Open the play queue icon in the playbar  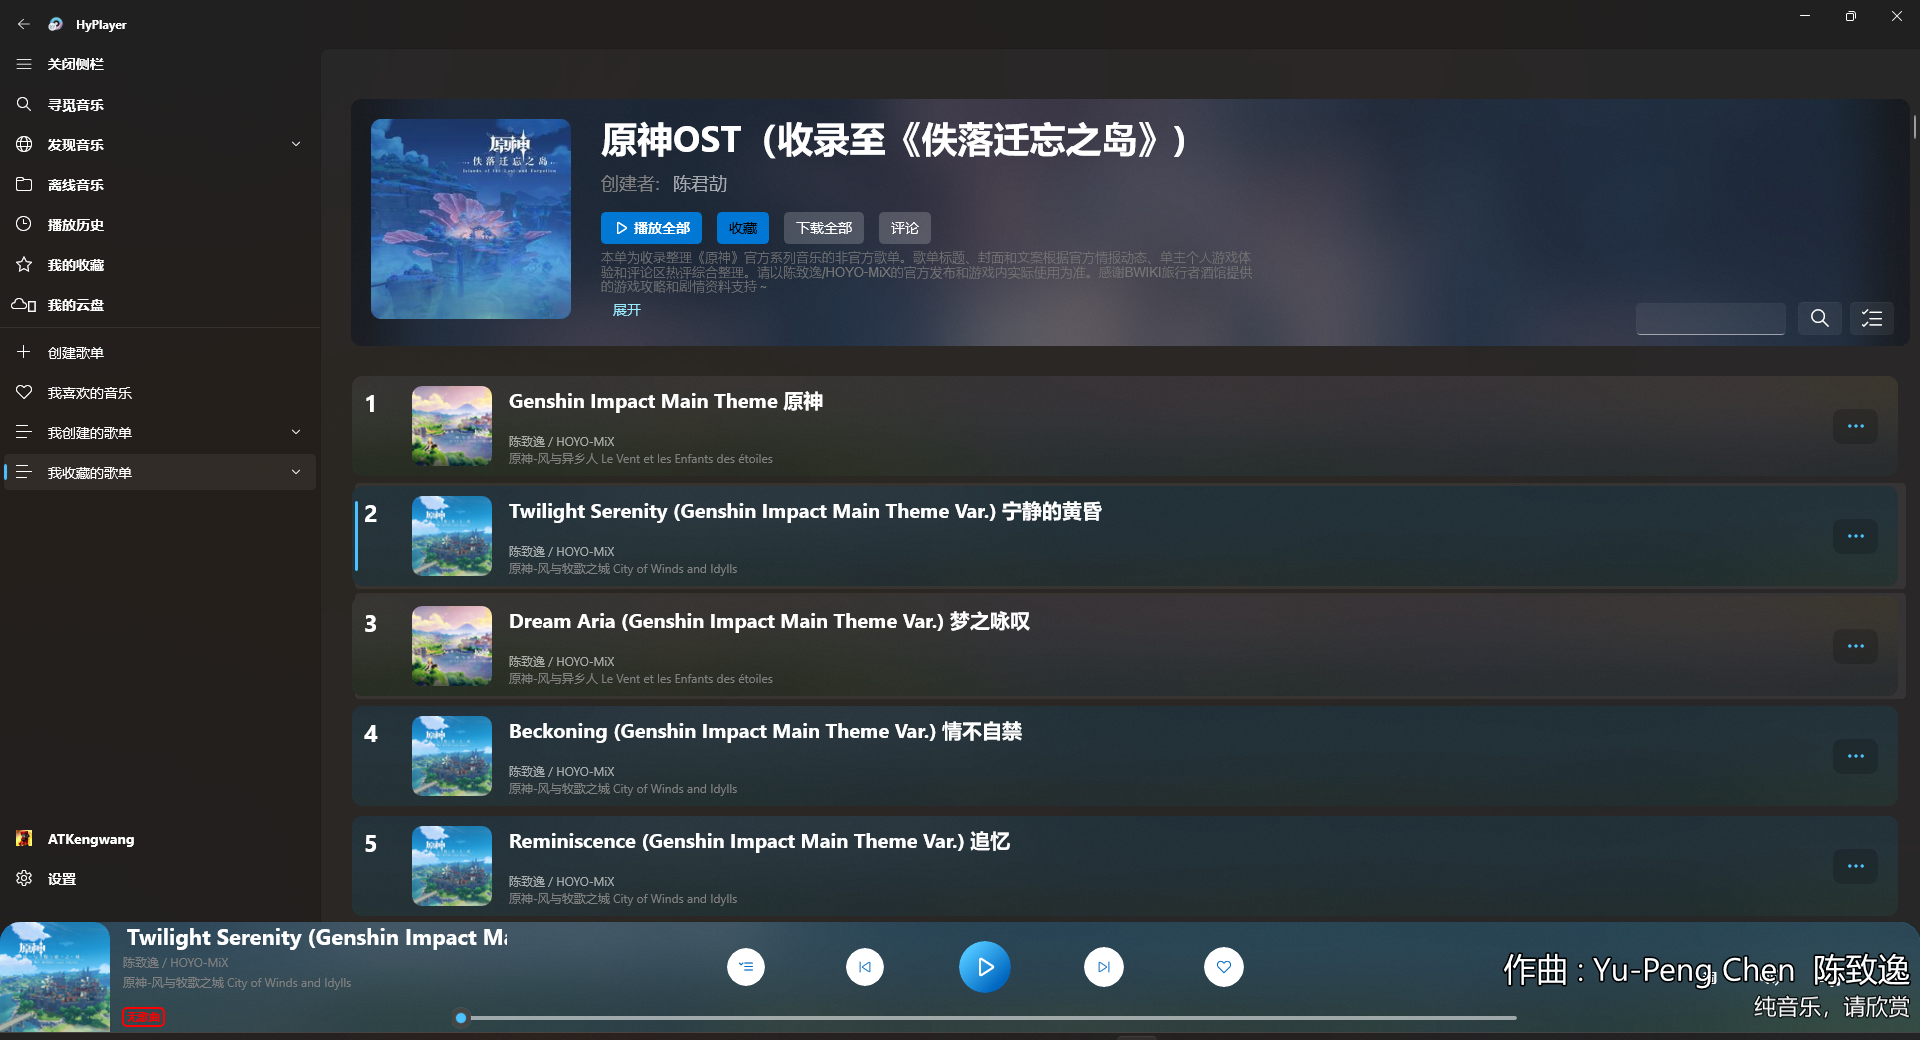pyautogui.click(x=745, y=967)
